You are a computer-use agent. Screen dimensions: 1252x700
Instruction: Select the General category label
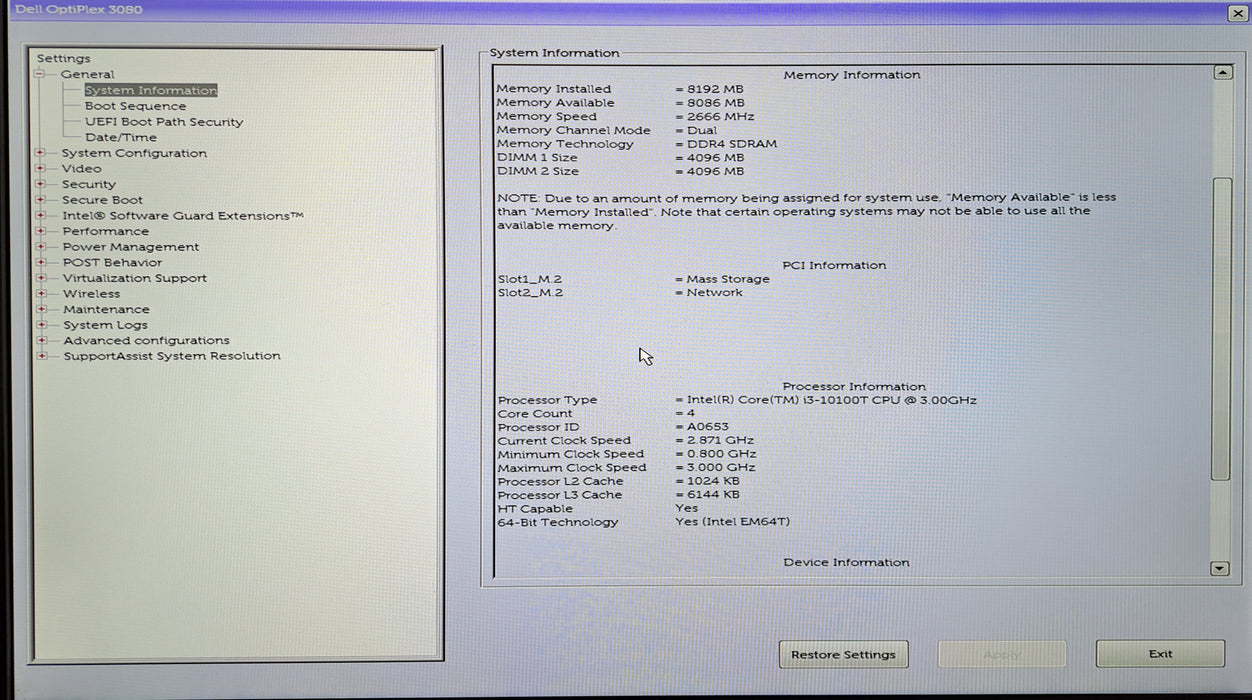(87, 74)
